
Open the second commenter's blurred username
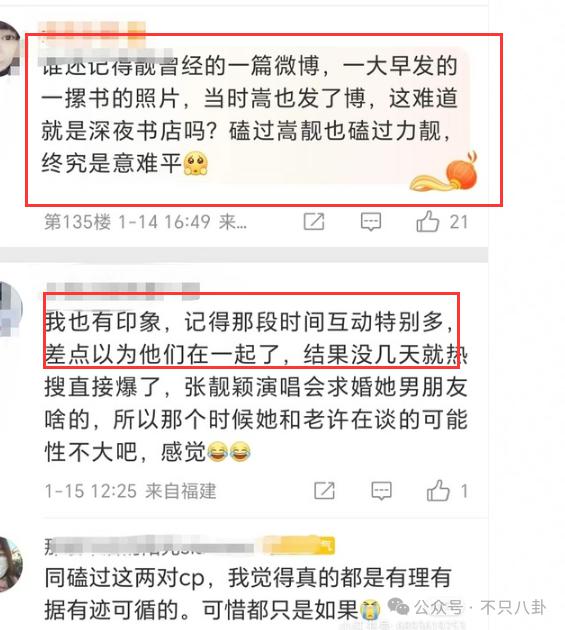[x=123, y=290]
